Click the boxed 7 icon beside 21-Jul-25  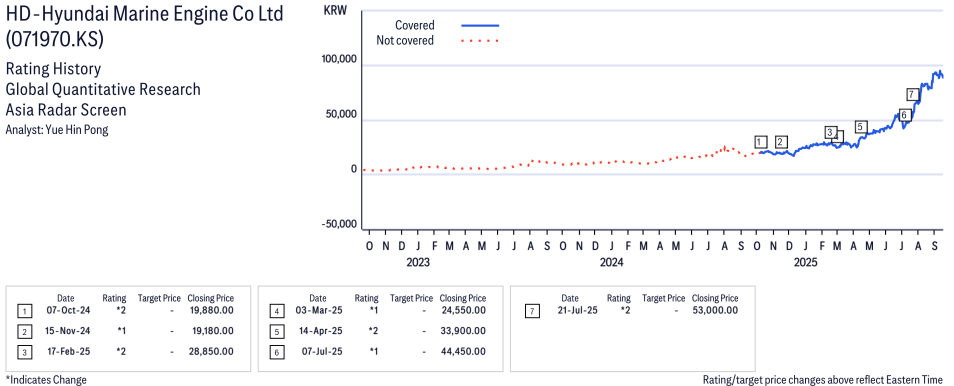(x=531, y=312)
